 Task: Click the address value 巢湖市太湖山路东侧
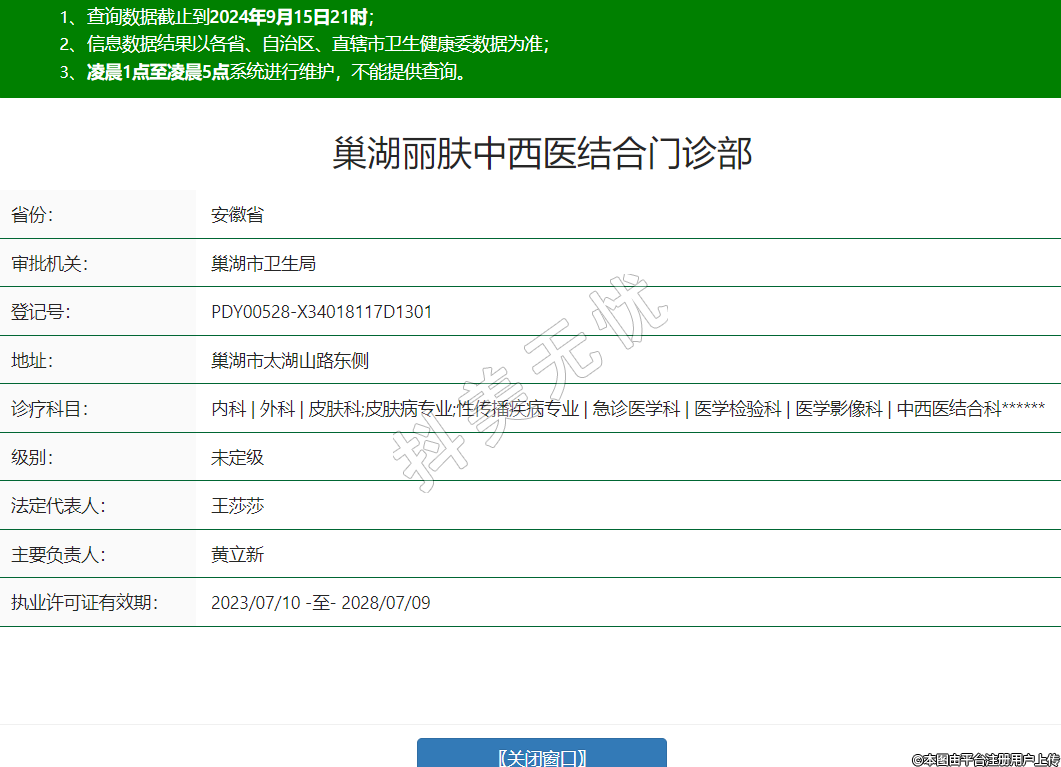coord(290,360)
